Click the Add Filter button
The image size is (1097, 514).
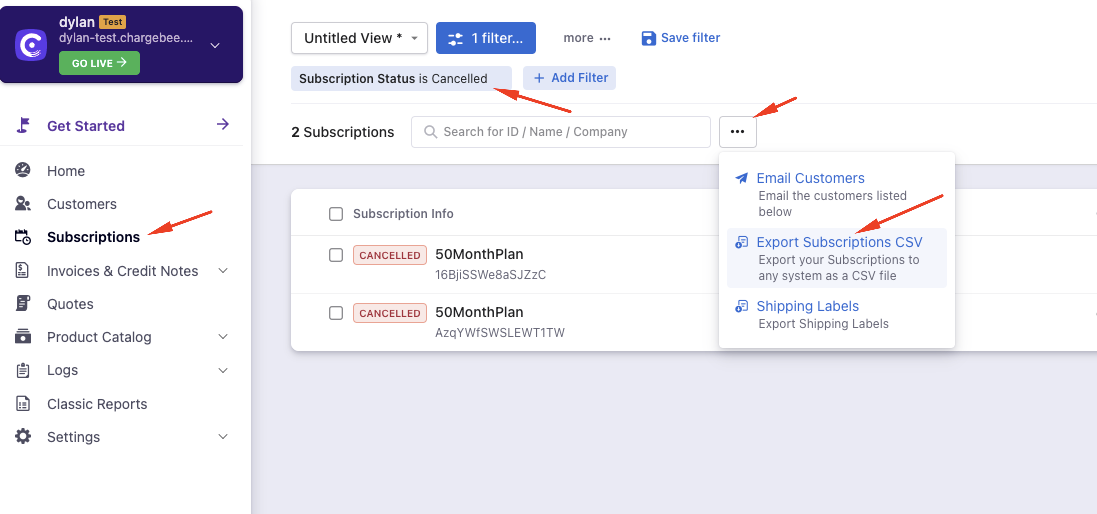569,78
